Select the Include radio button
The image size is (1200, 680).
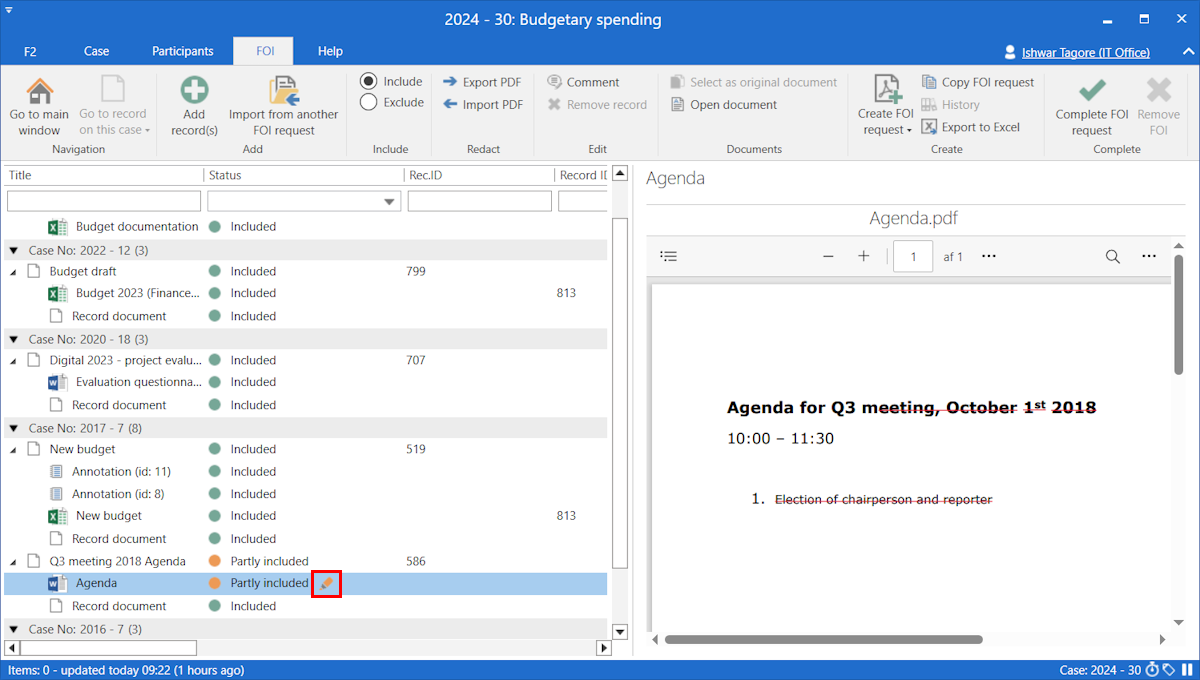click(x=369, y=82)
